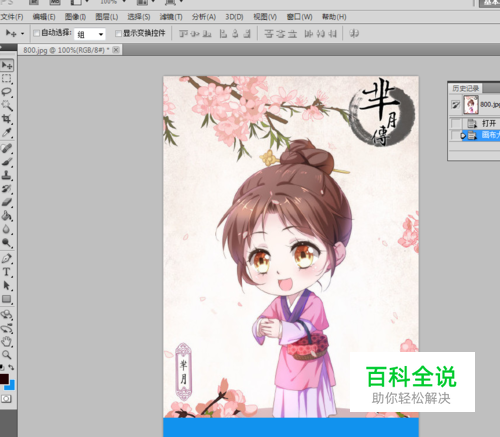Screen dimensions: 500x437
Task: Click distribute left edges icon
Action: (309, 34)
